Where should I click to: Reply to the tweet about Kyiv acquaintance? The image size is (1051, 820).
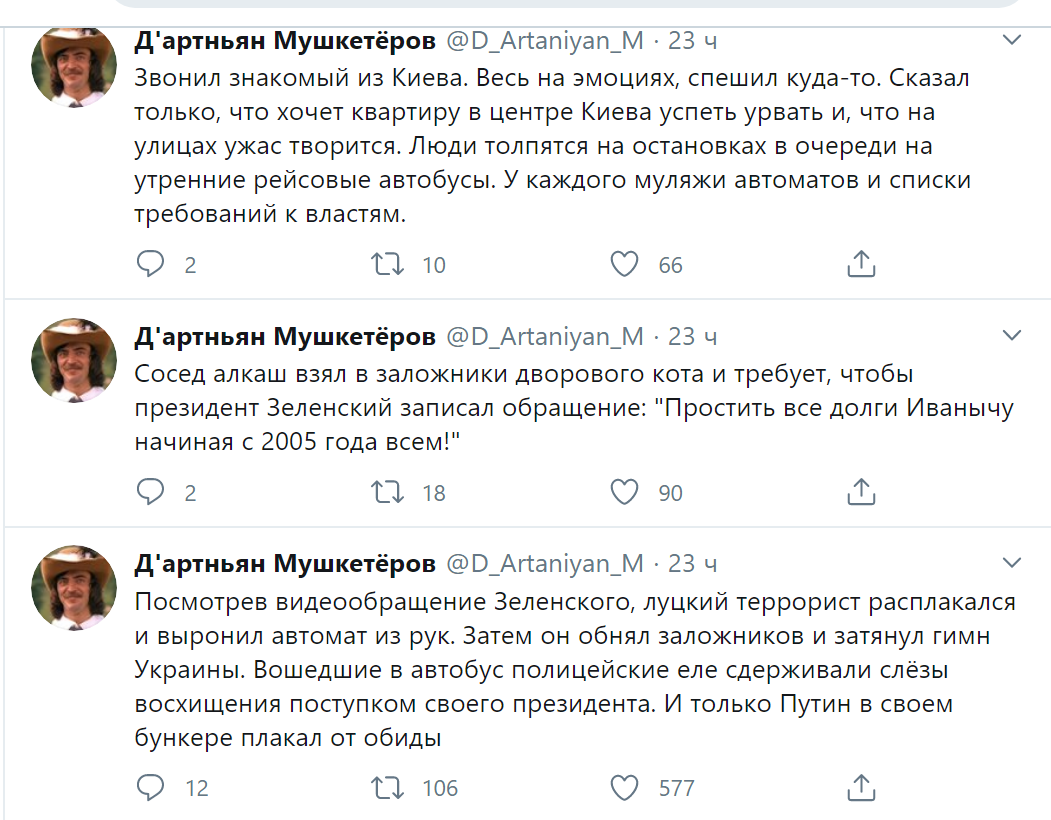(151, 264)
